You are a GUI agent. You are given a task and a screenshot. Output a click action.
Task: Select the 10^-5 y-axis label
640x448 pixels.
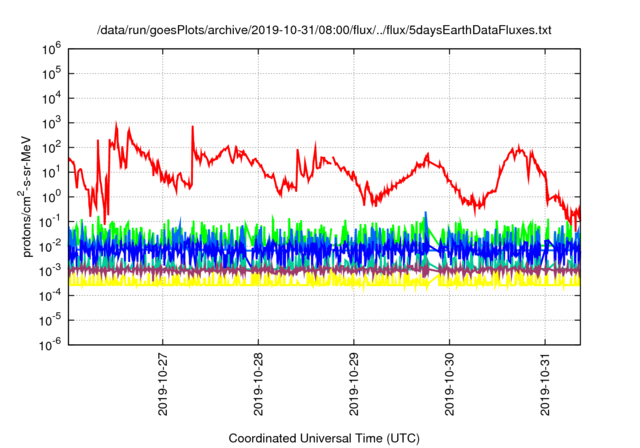pos(51,321)
